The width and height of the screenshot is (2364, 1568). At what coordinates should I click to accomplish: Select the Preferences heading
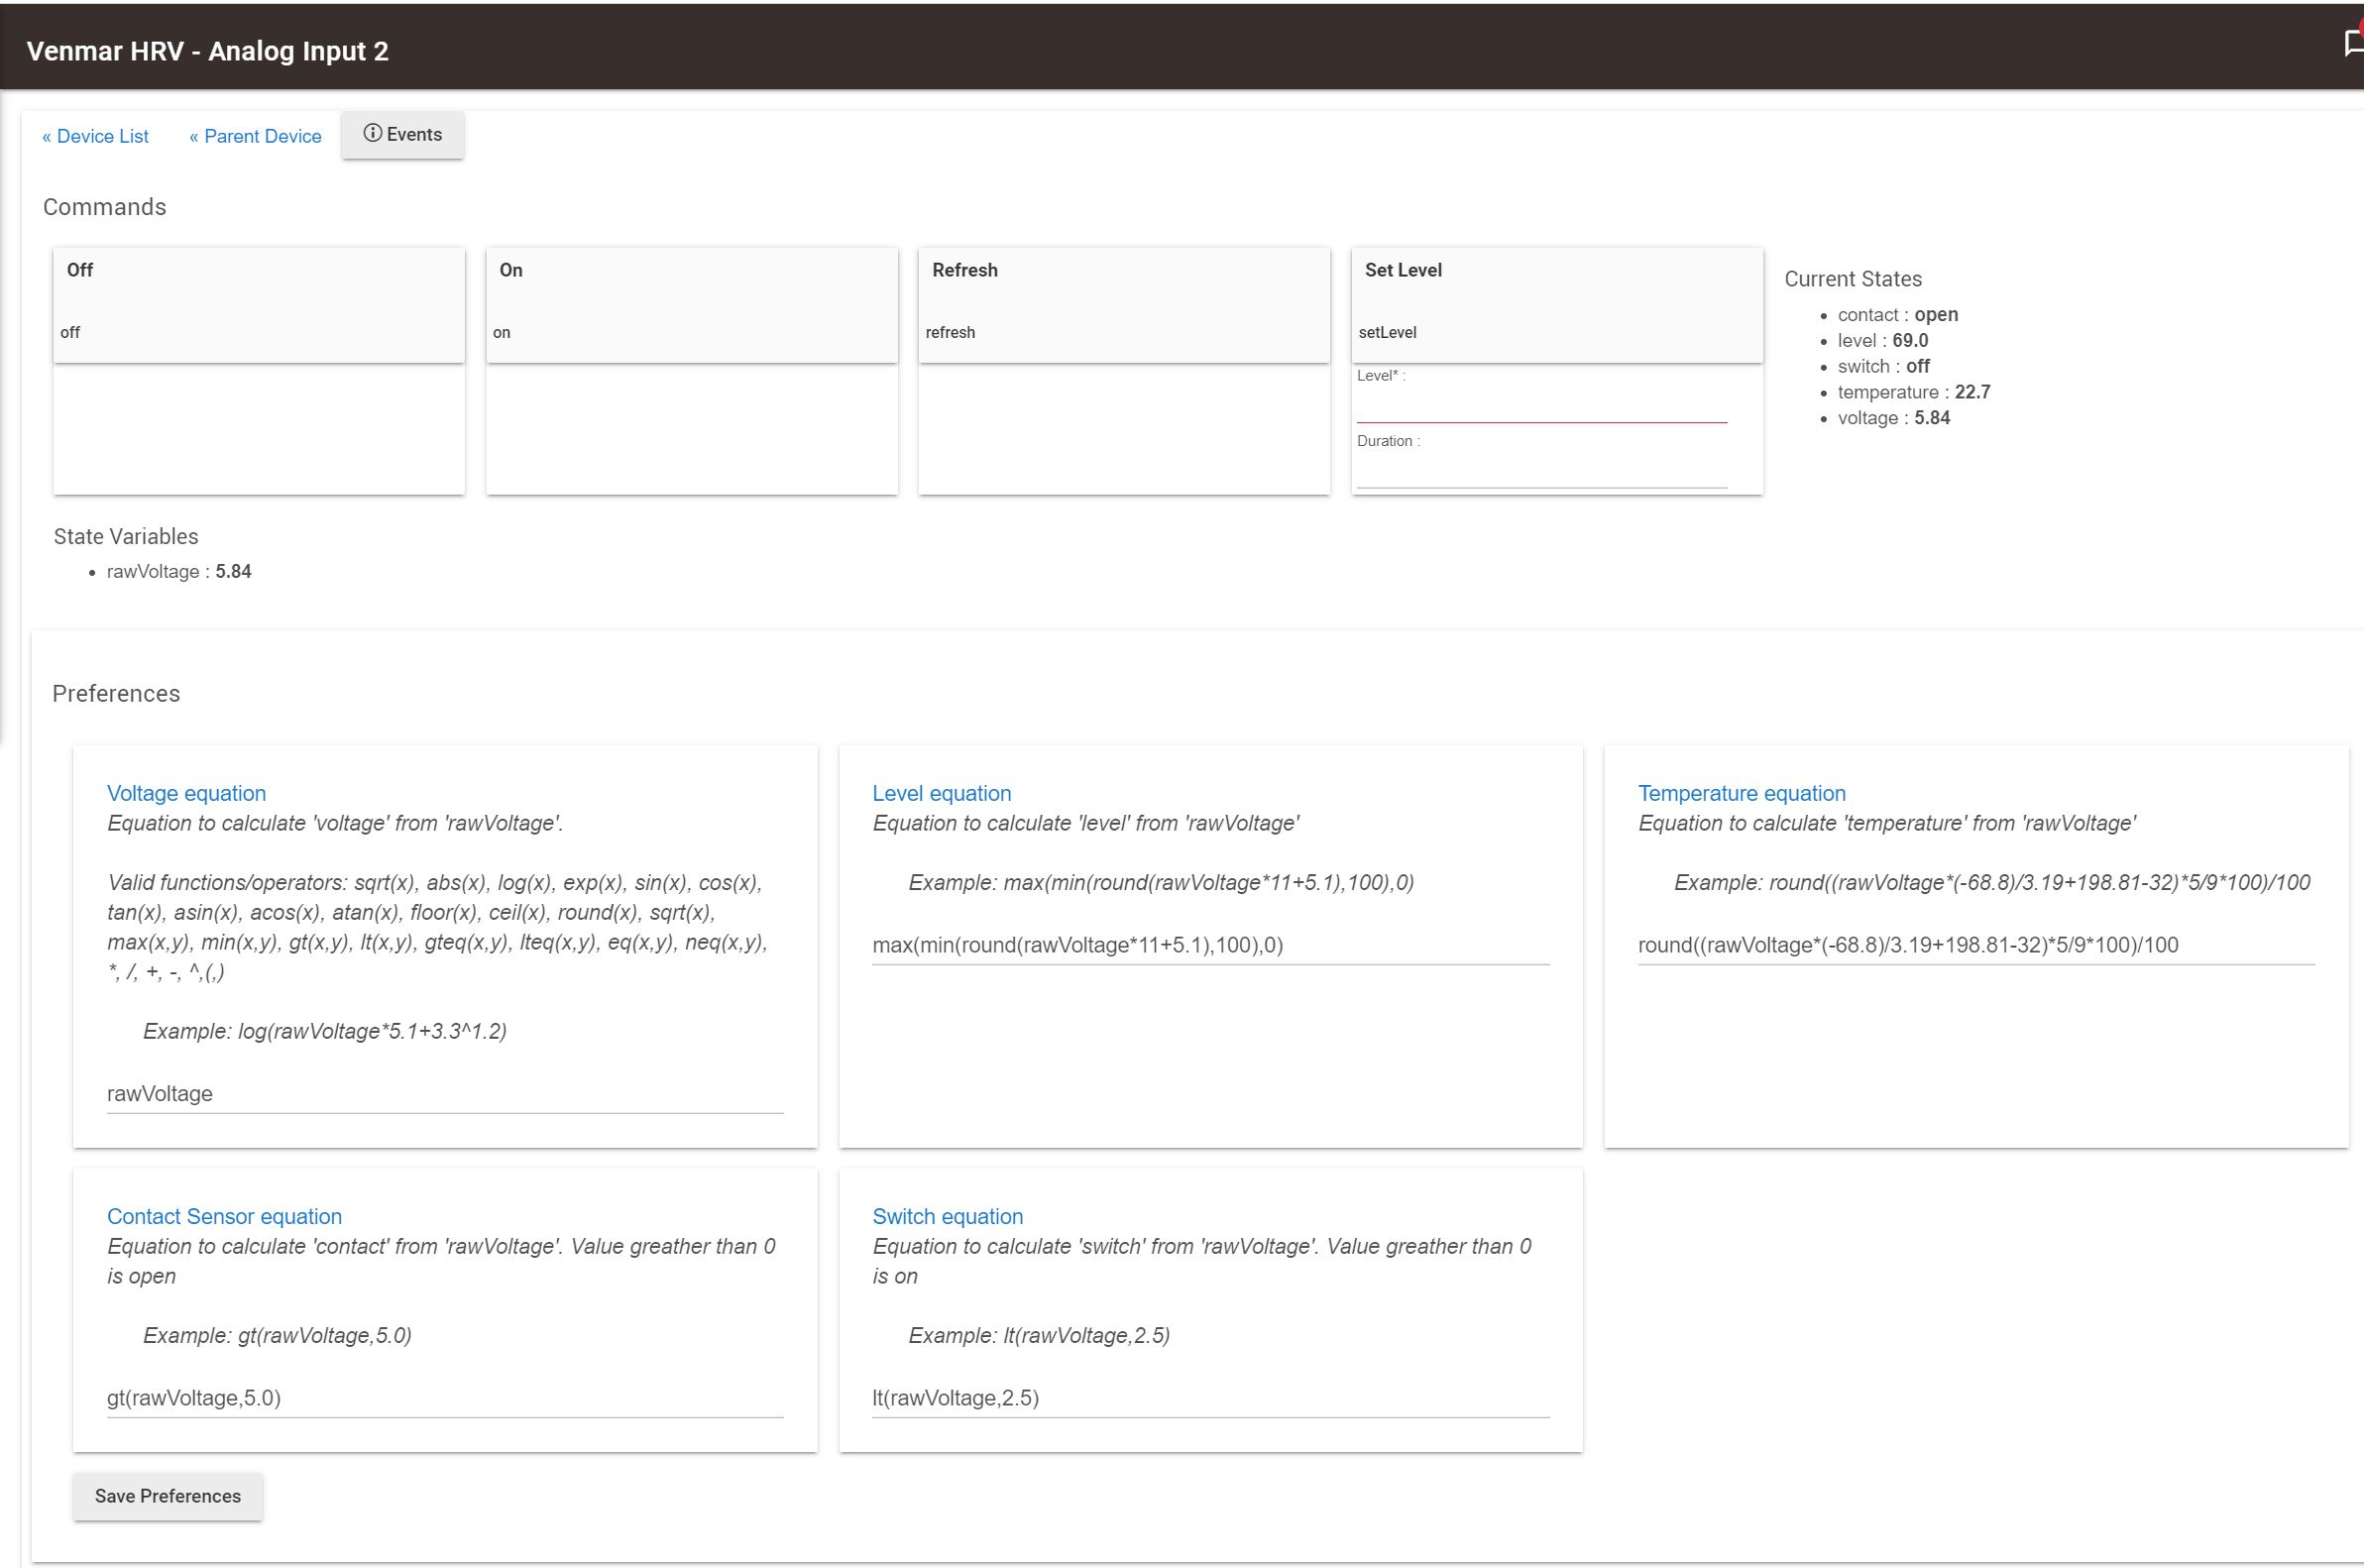point(116,694)
